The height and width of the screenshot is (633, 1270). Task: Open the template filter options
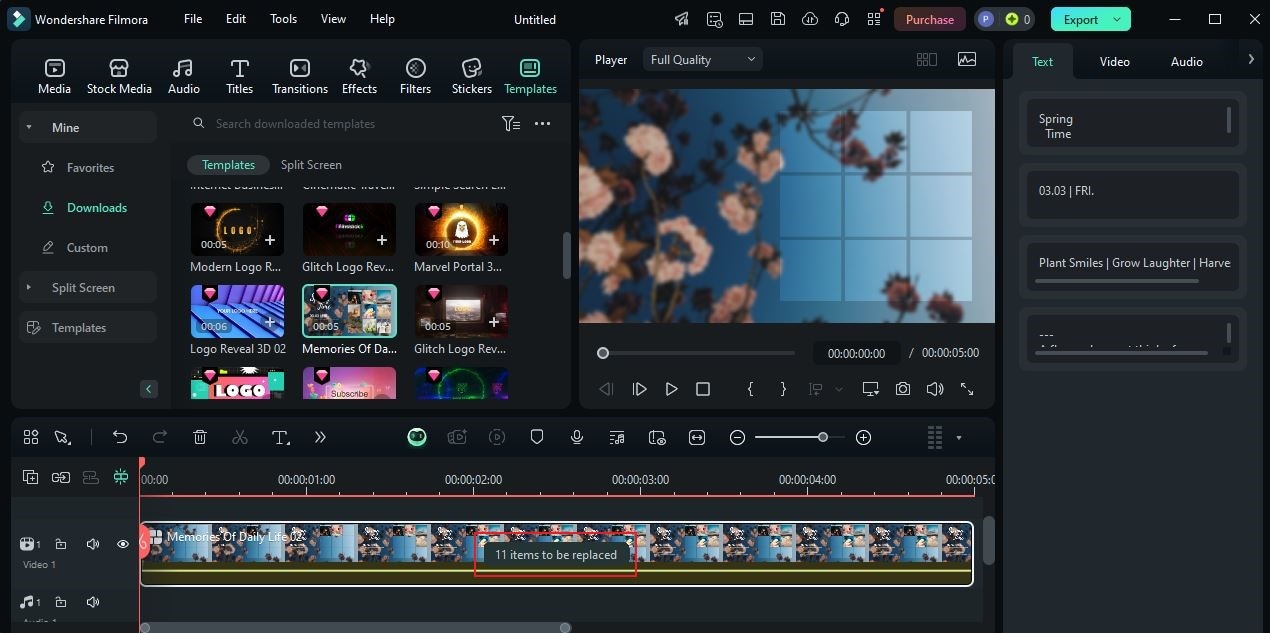(x=511, y=124)
